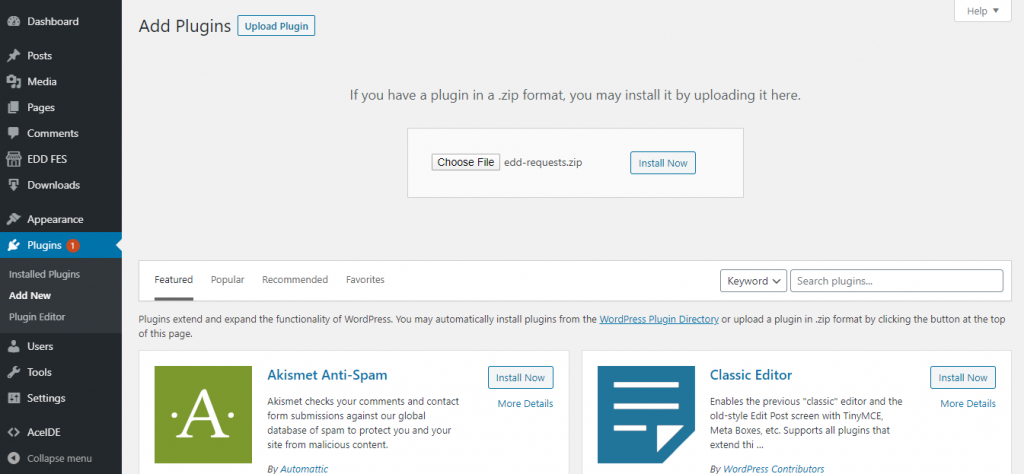Open the WordPress Plugin Directory link
Screen dimensions: 1024x474
(659, 319)
